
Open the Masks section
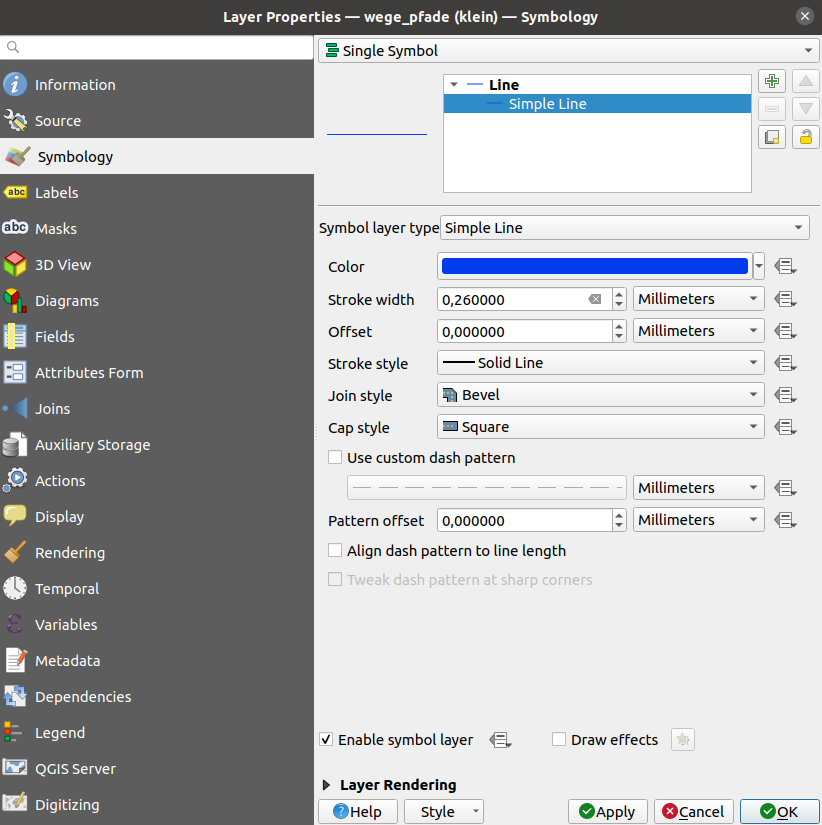[x=157, y=228]
